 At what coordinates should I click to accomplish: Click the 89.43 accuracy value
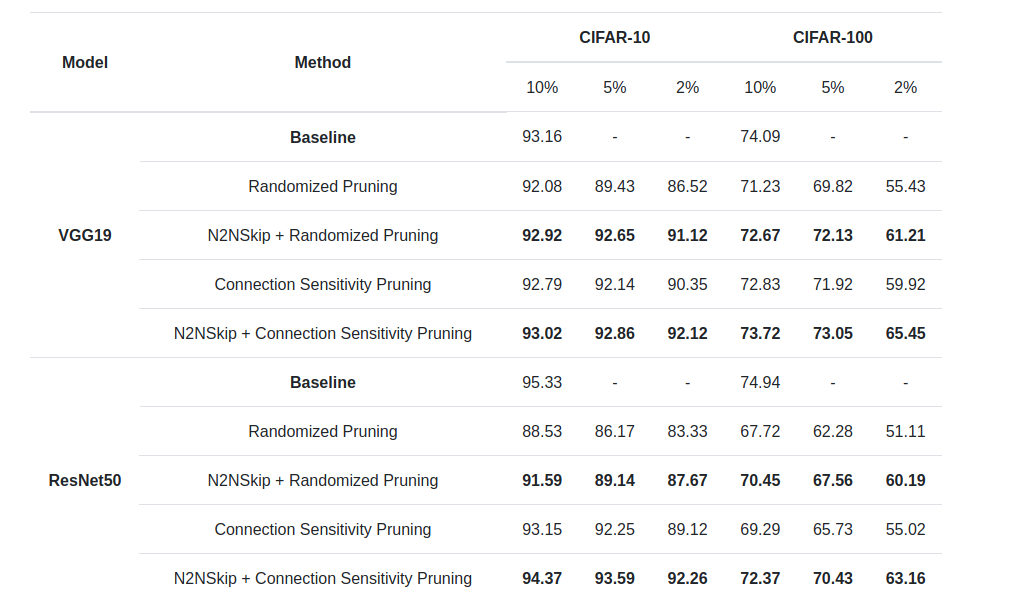(614, 186)
